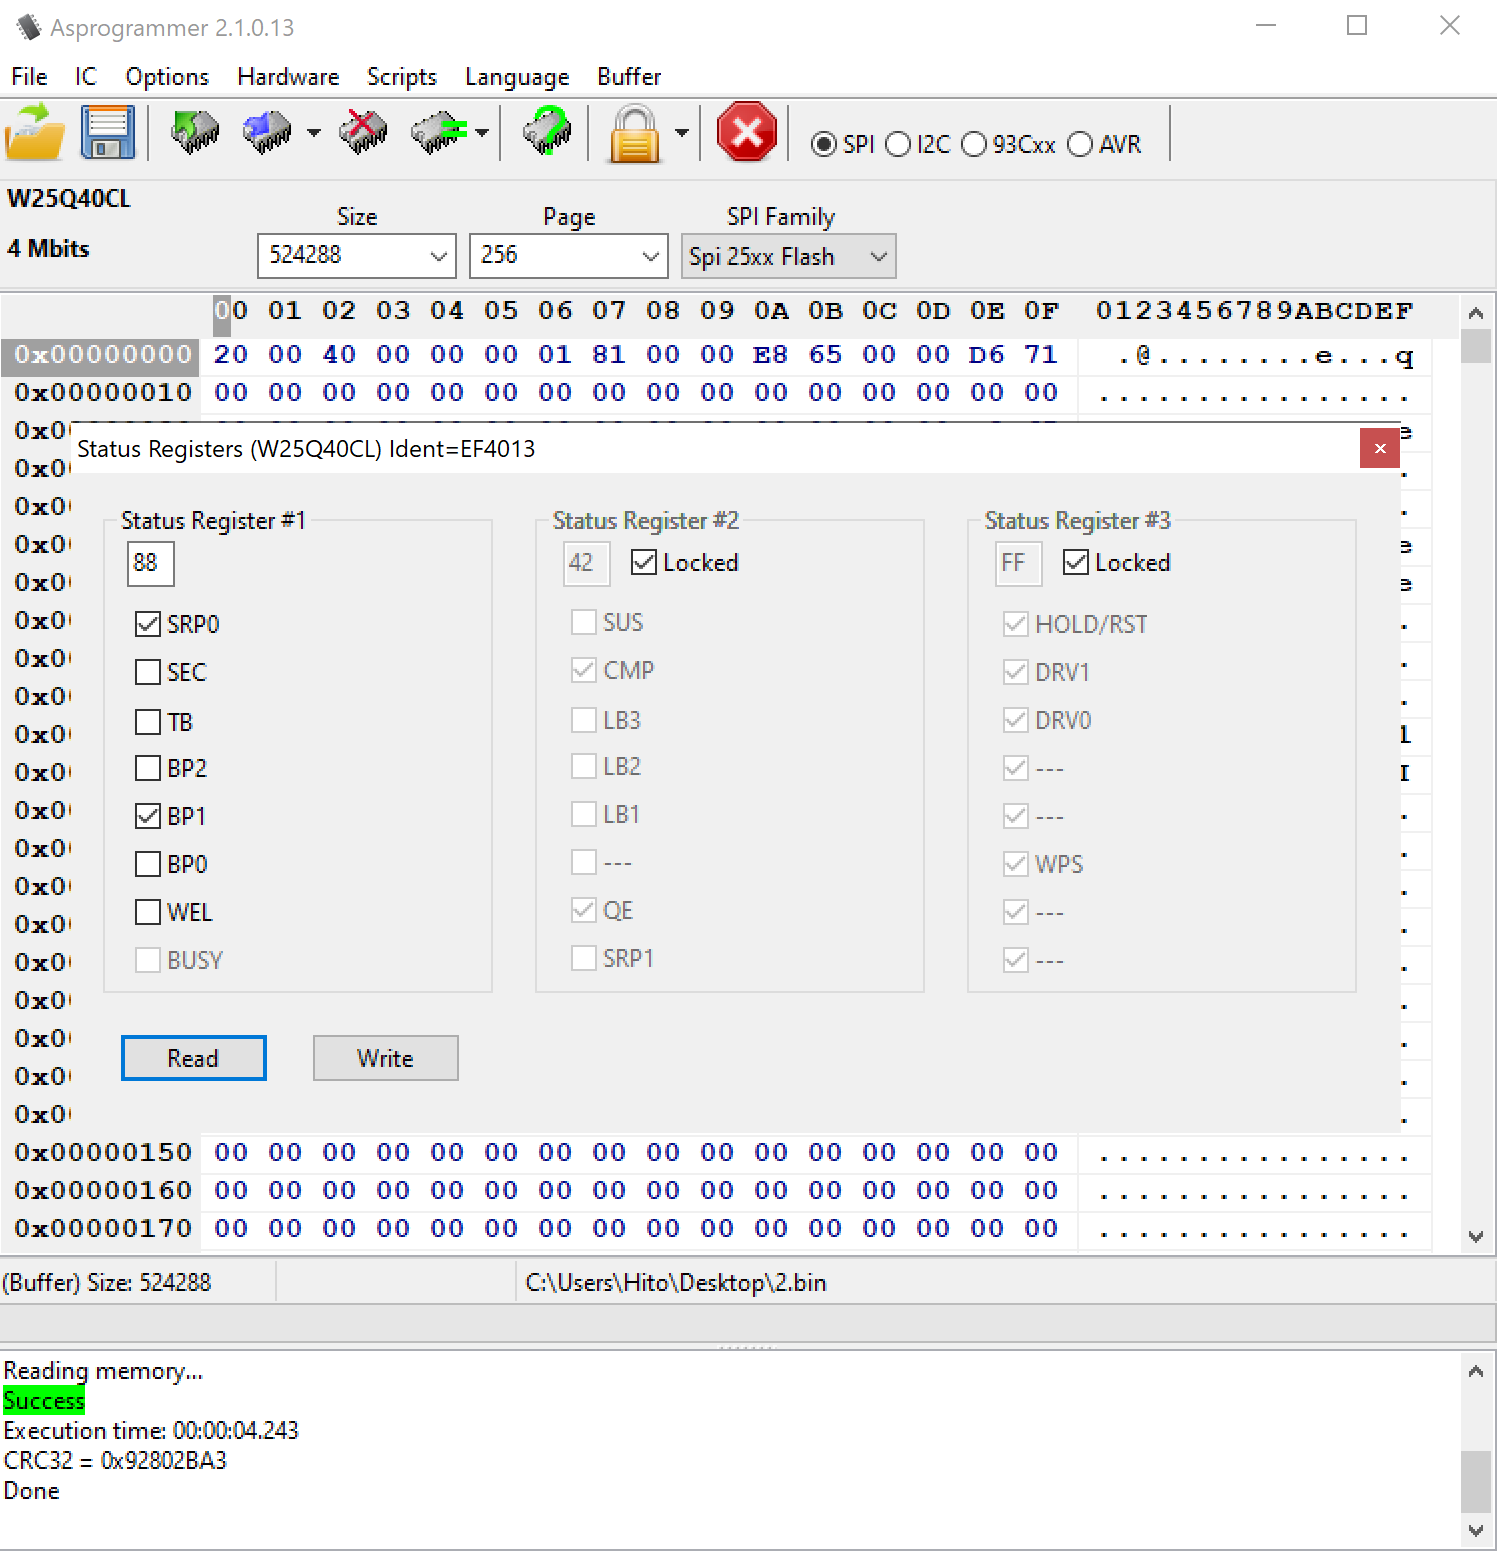
Task: Open the Hardware menu
Action: pos(288,77)
